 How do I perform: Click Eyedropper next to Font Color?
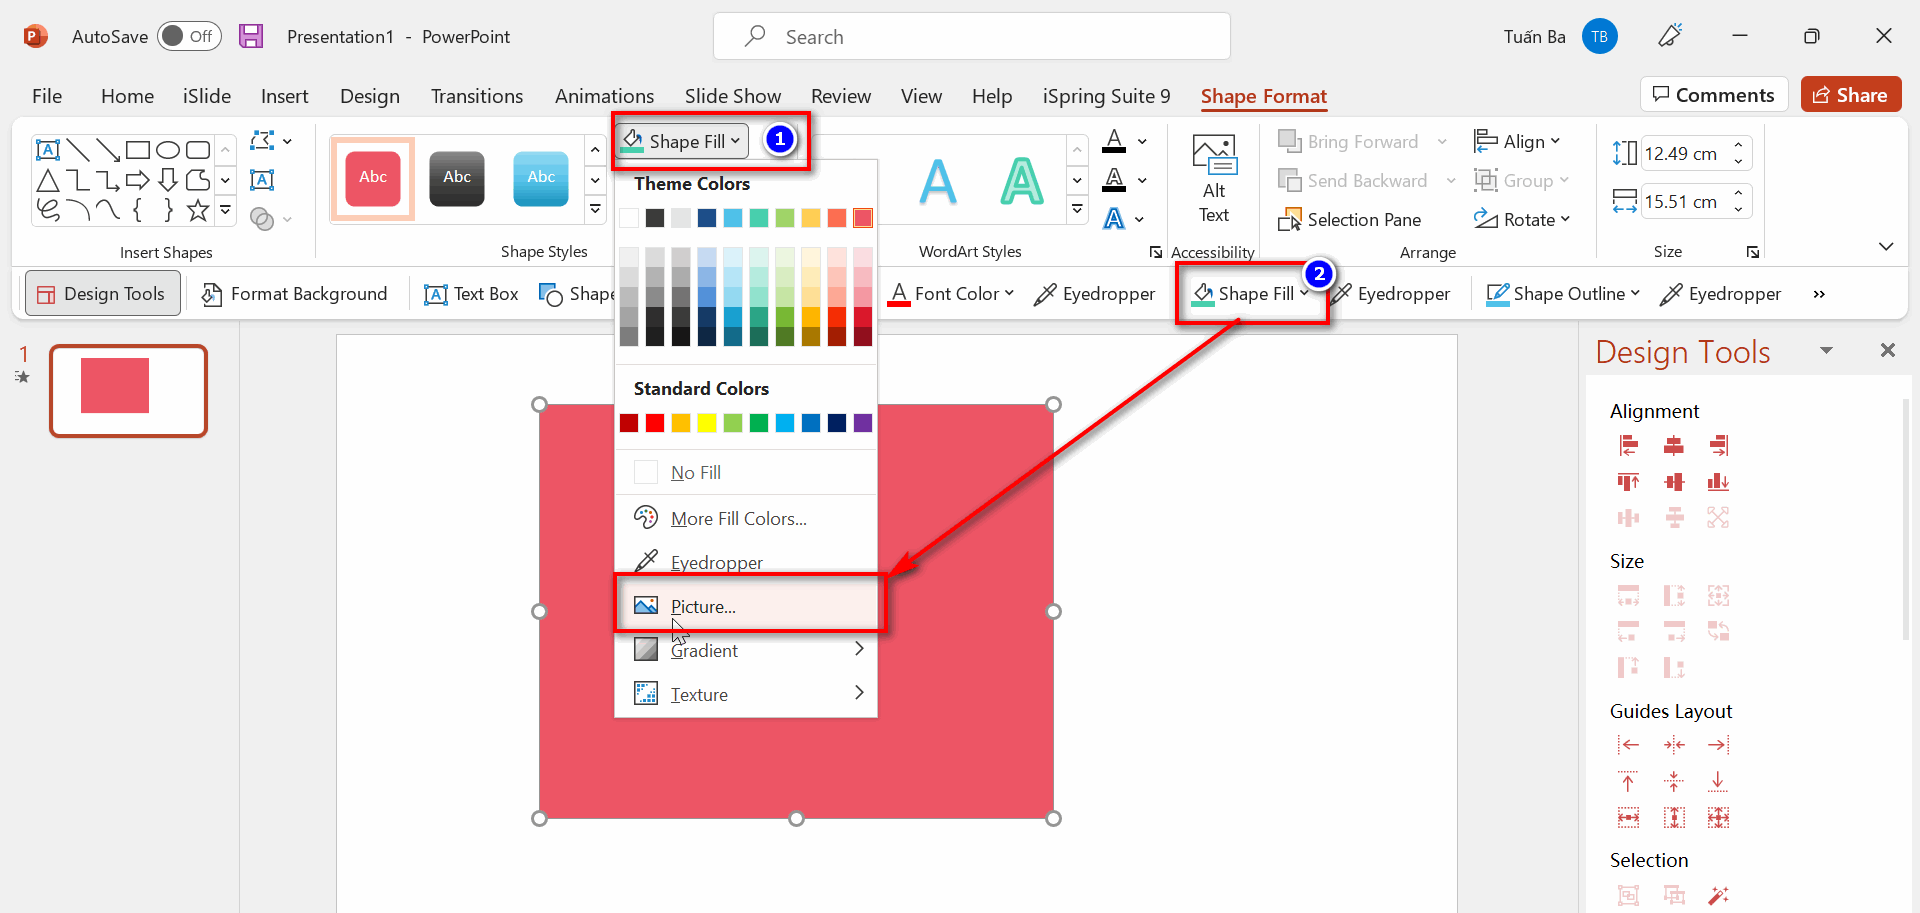pos(1095,293)
